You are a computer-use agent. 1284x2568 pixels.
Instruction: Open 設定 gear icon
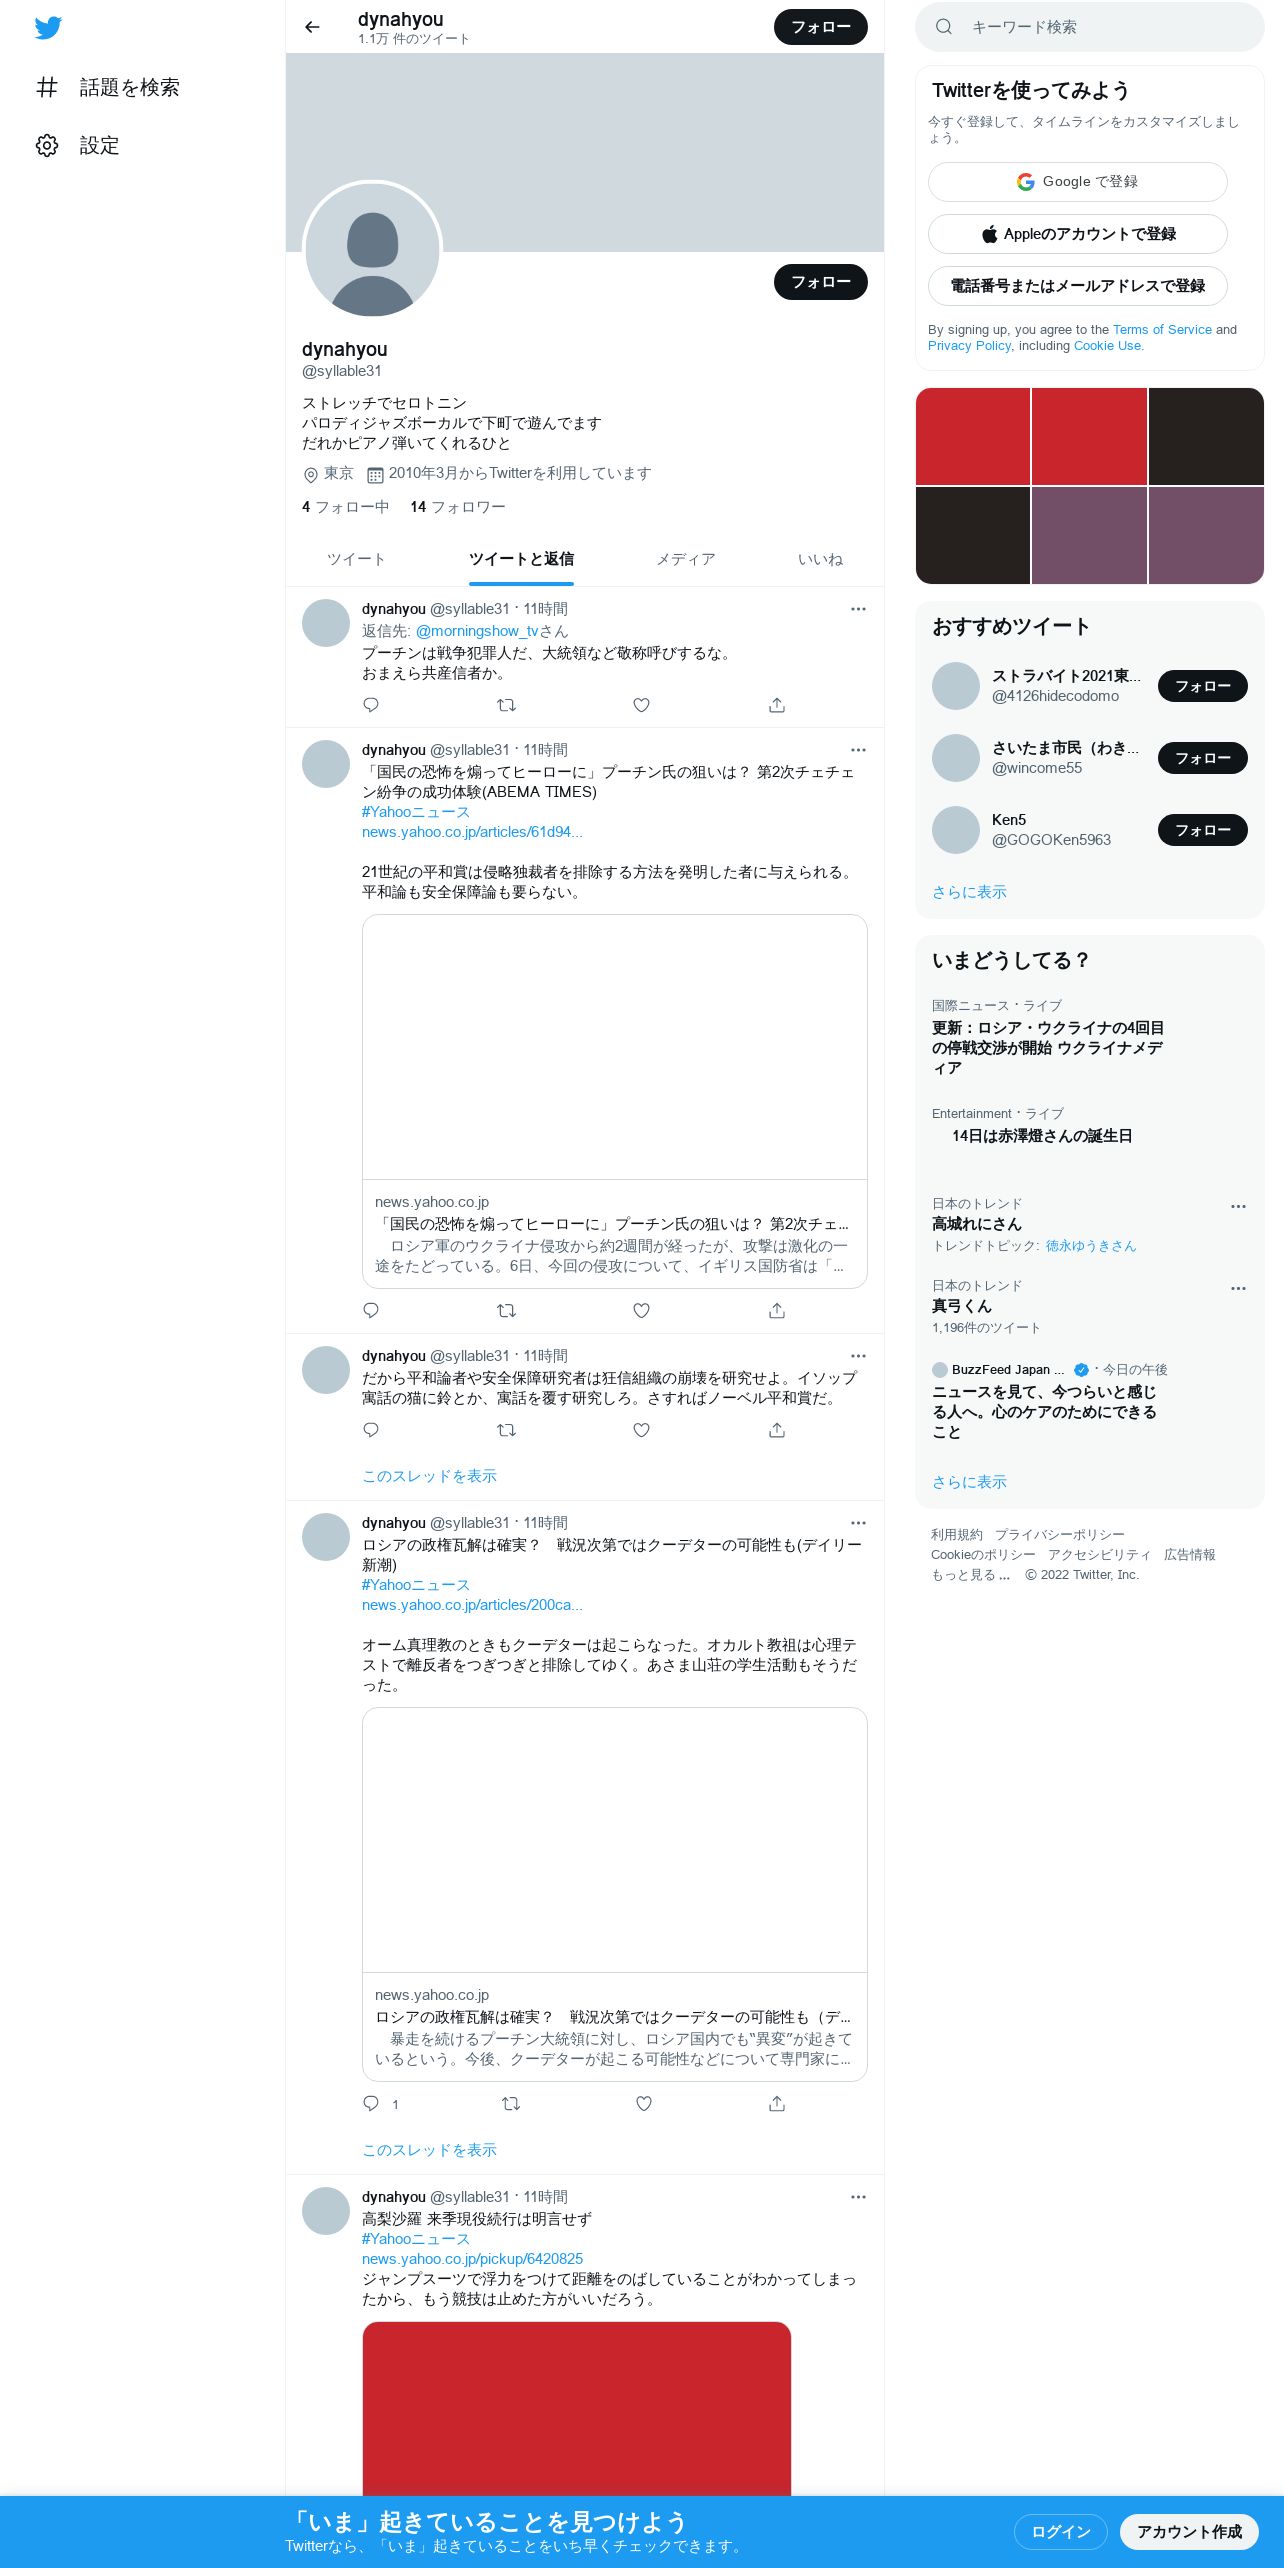[x=47, y=145]
